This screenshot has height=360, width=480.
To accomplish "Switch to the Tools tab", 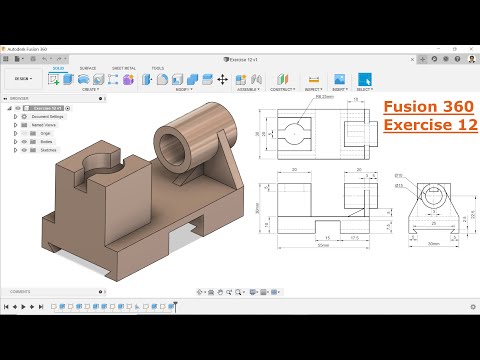I will tap(158, 68).
